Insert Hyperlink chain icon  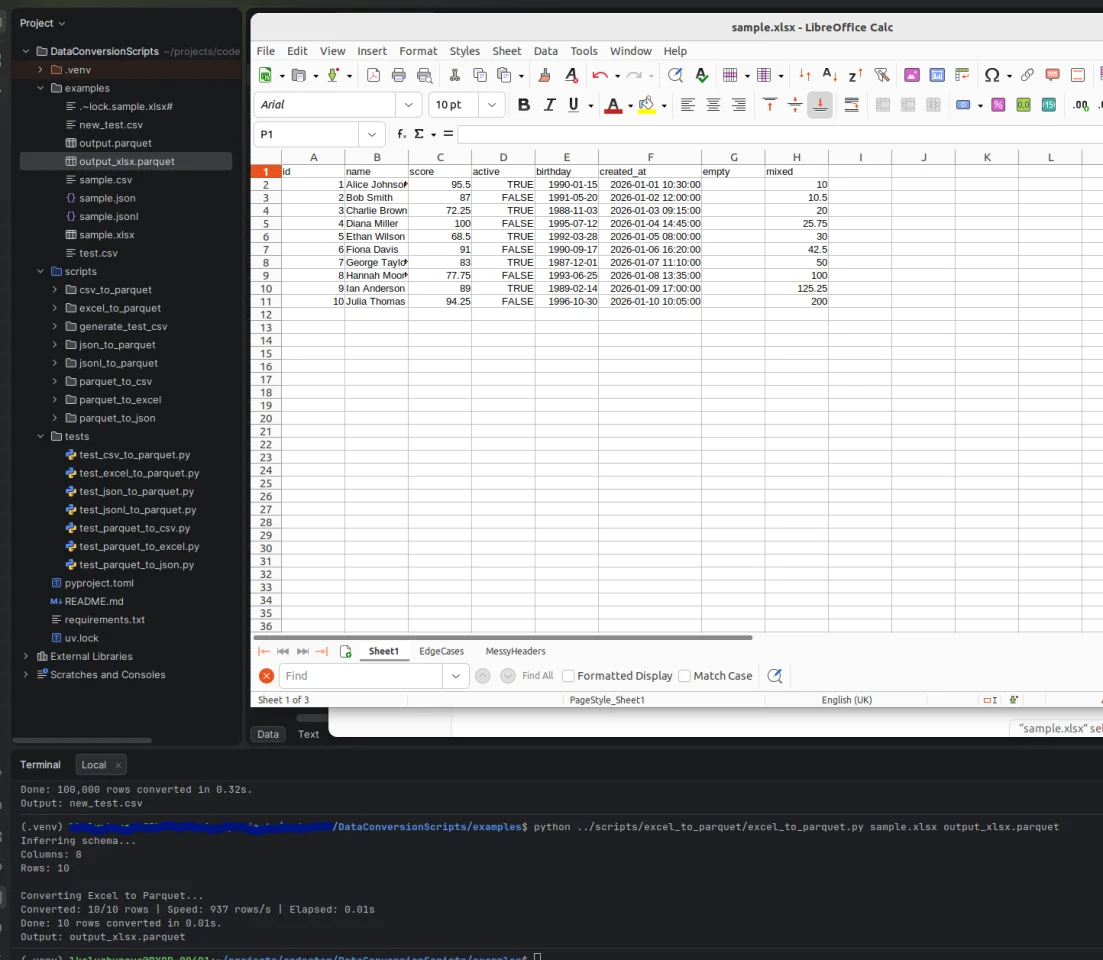click(1027, 75)
